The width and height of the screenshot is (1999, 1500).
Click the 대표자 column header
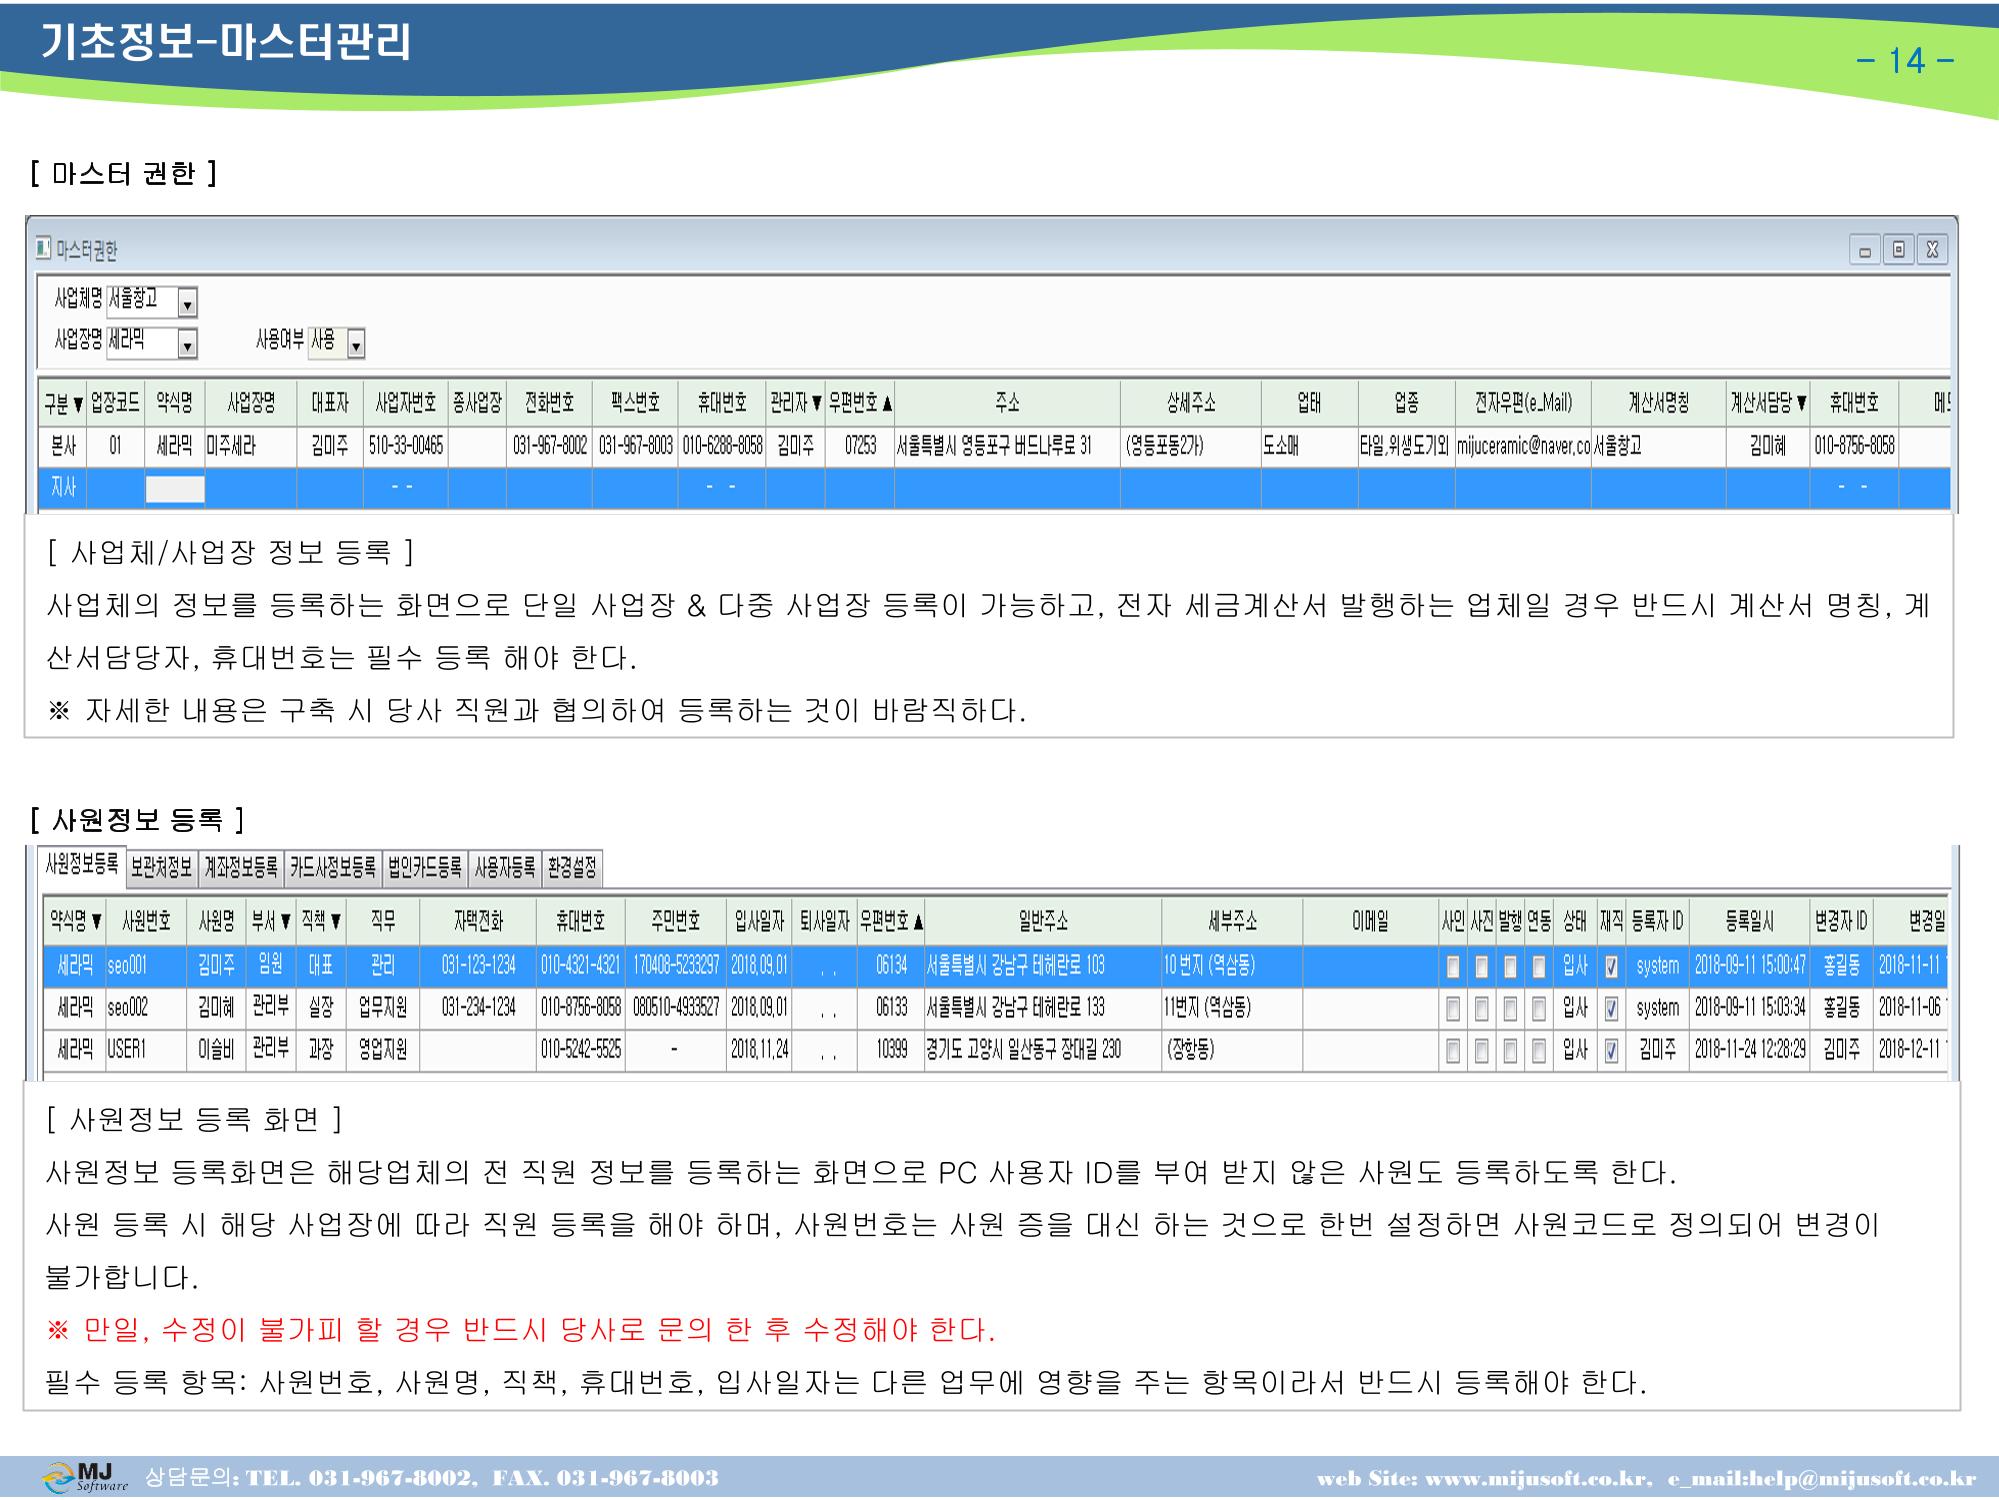tap(330, 403)
